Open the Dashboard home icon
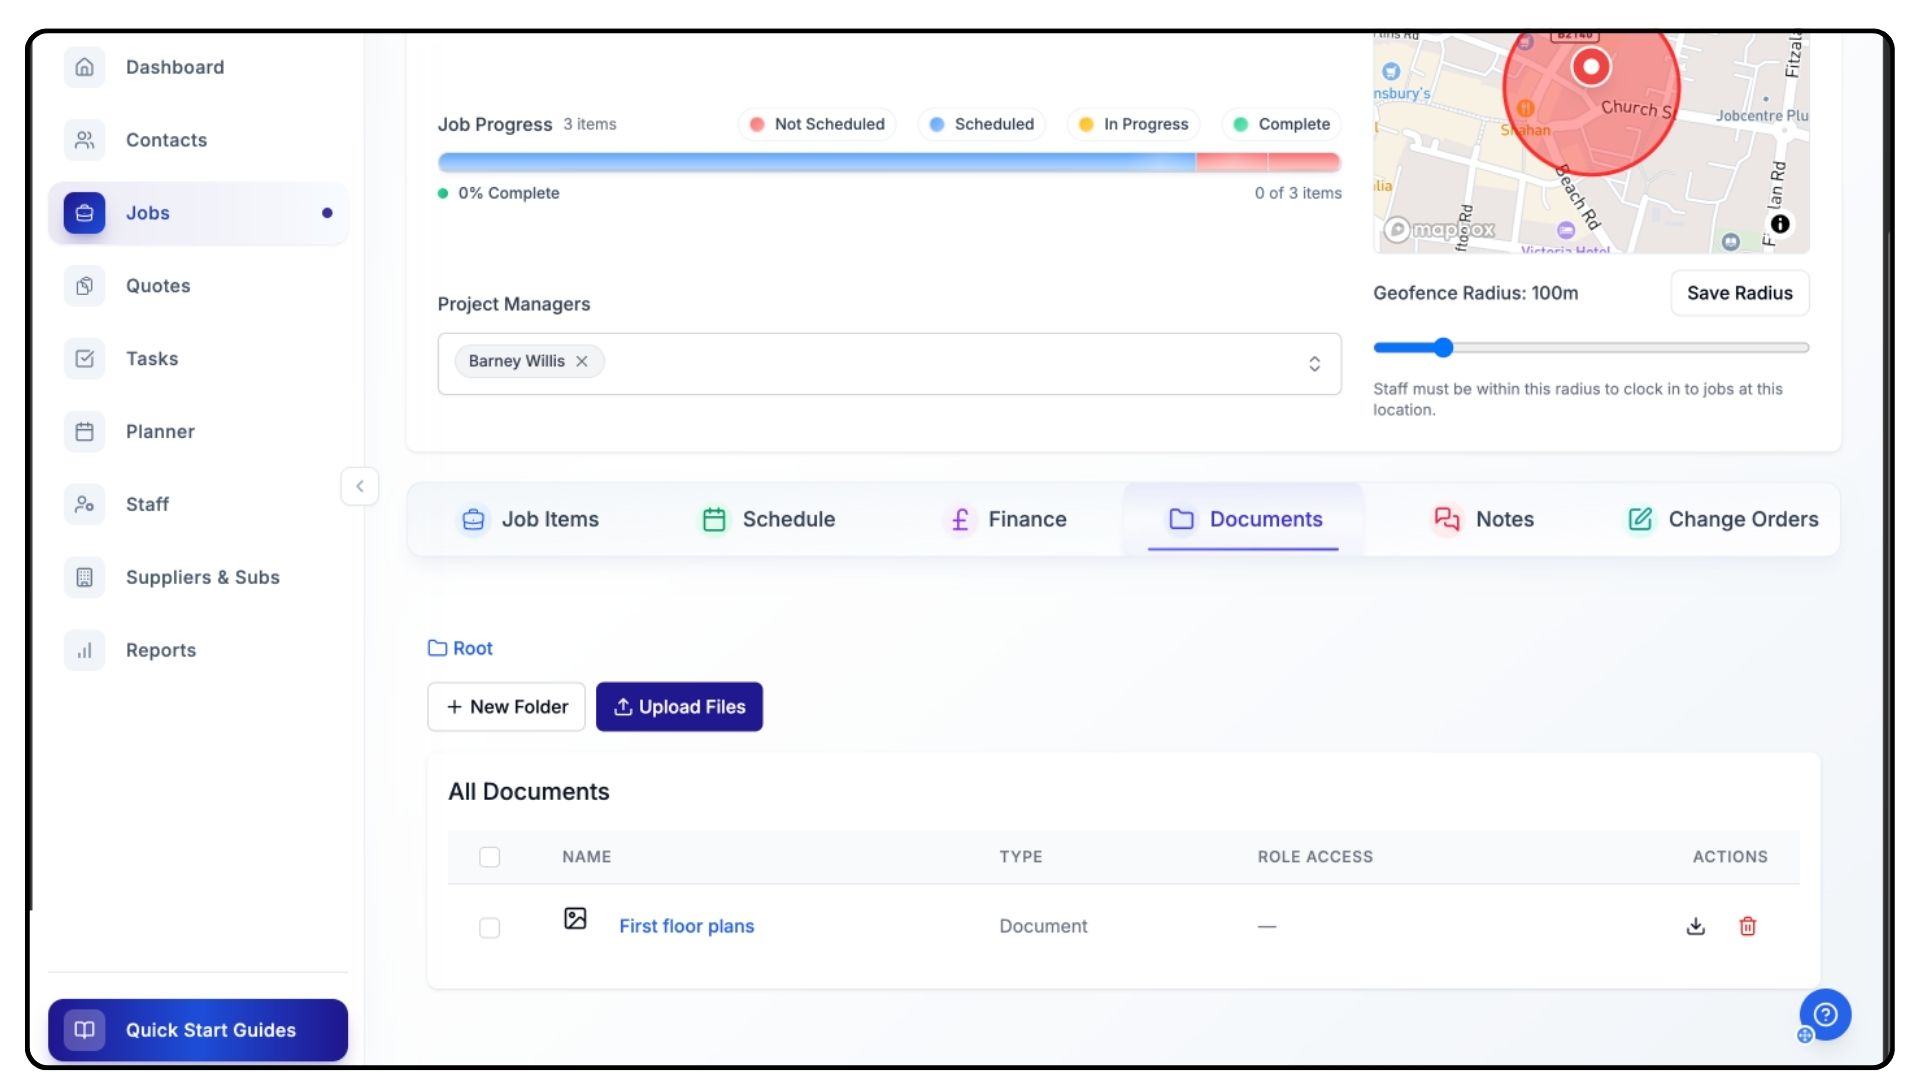1920x1080 pixels. [x=85, y=67]
